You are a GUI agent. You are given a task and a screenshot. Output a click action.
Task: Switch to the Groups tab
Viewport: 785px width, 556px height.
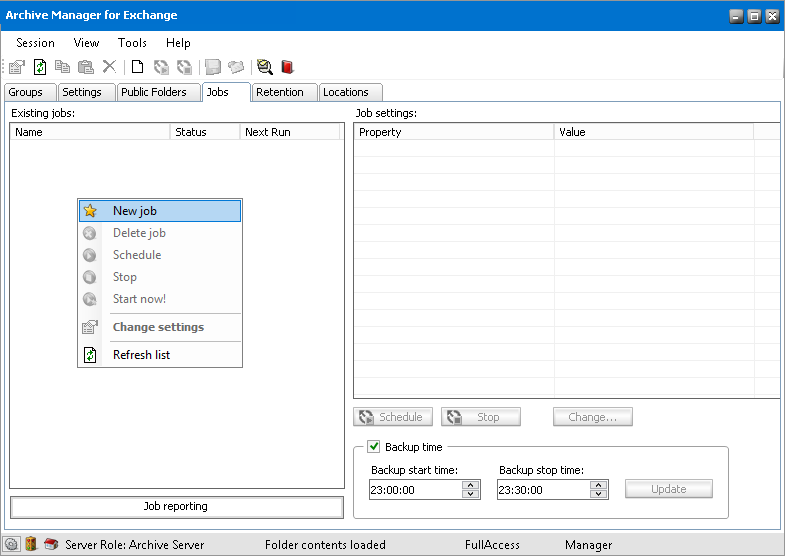click(x=30, y=92)
